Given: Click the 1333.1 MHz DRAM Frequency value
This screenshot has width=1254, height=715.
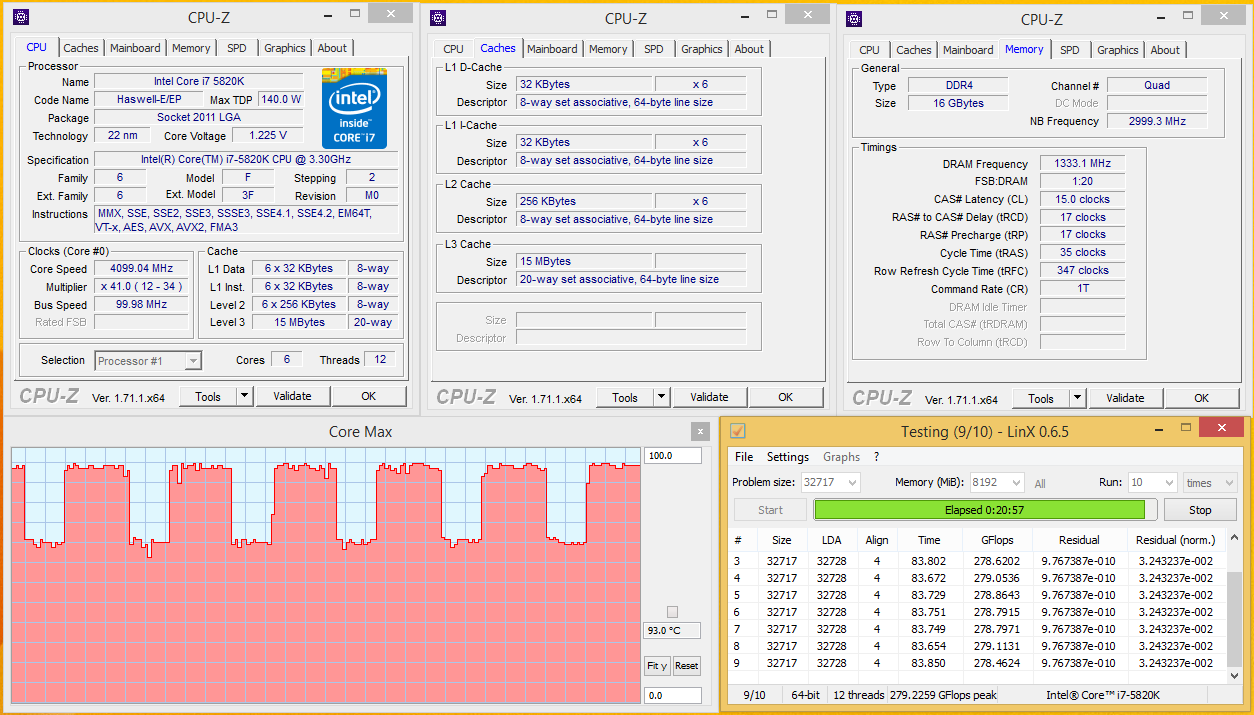Looking at the screenshot, I should coord(1082,164).
